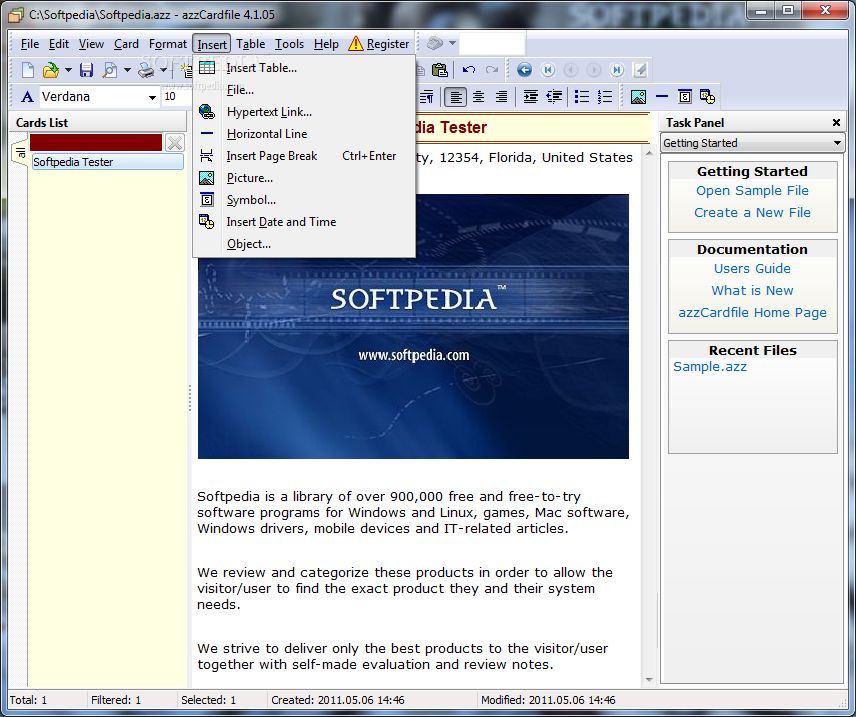Viewport: 856px width, 717px height.
Task: Choose Insert Date and Time menu entry
Action: pos(304,222)
